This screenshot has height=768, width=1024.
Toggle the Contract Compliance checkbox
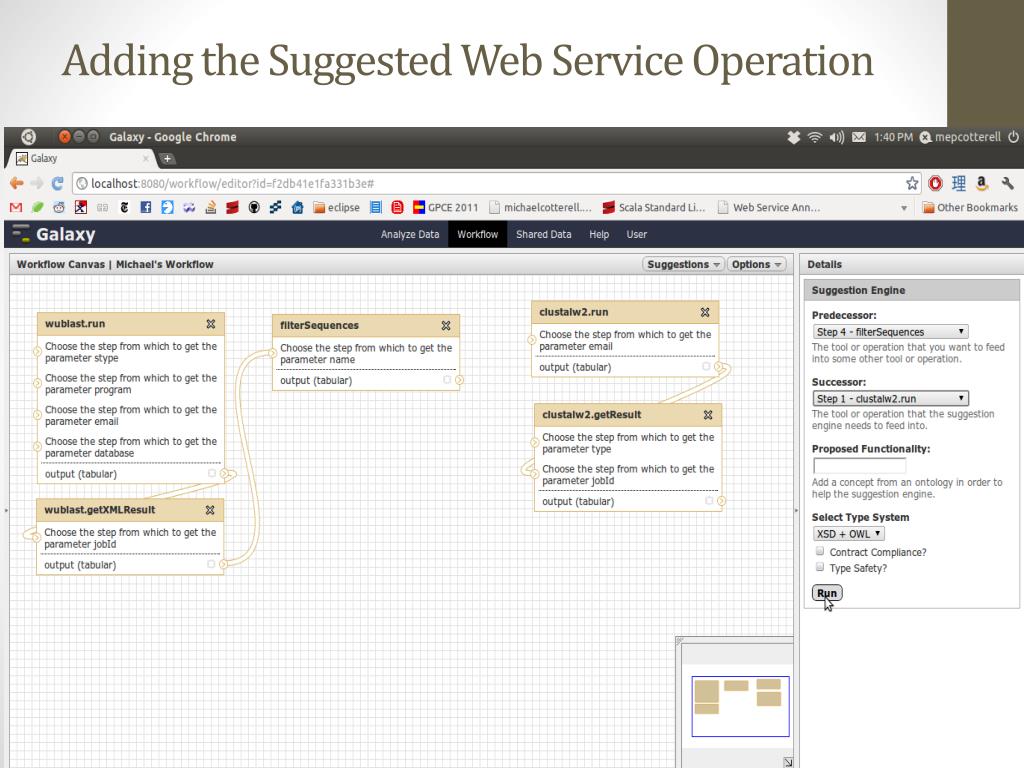pos(820,551)
